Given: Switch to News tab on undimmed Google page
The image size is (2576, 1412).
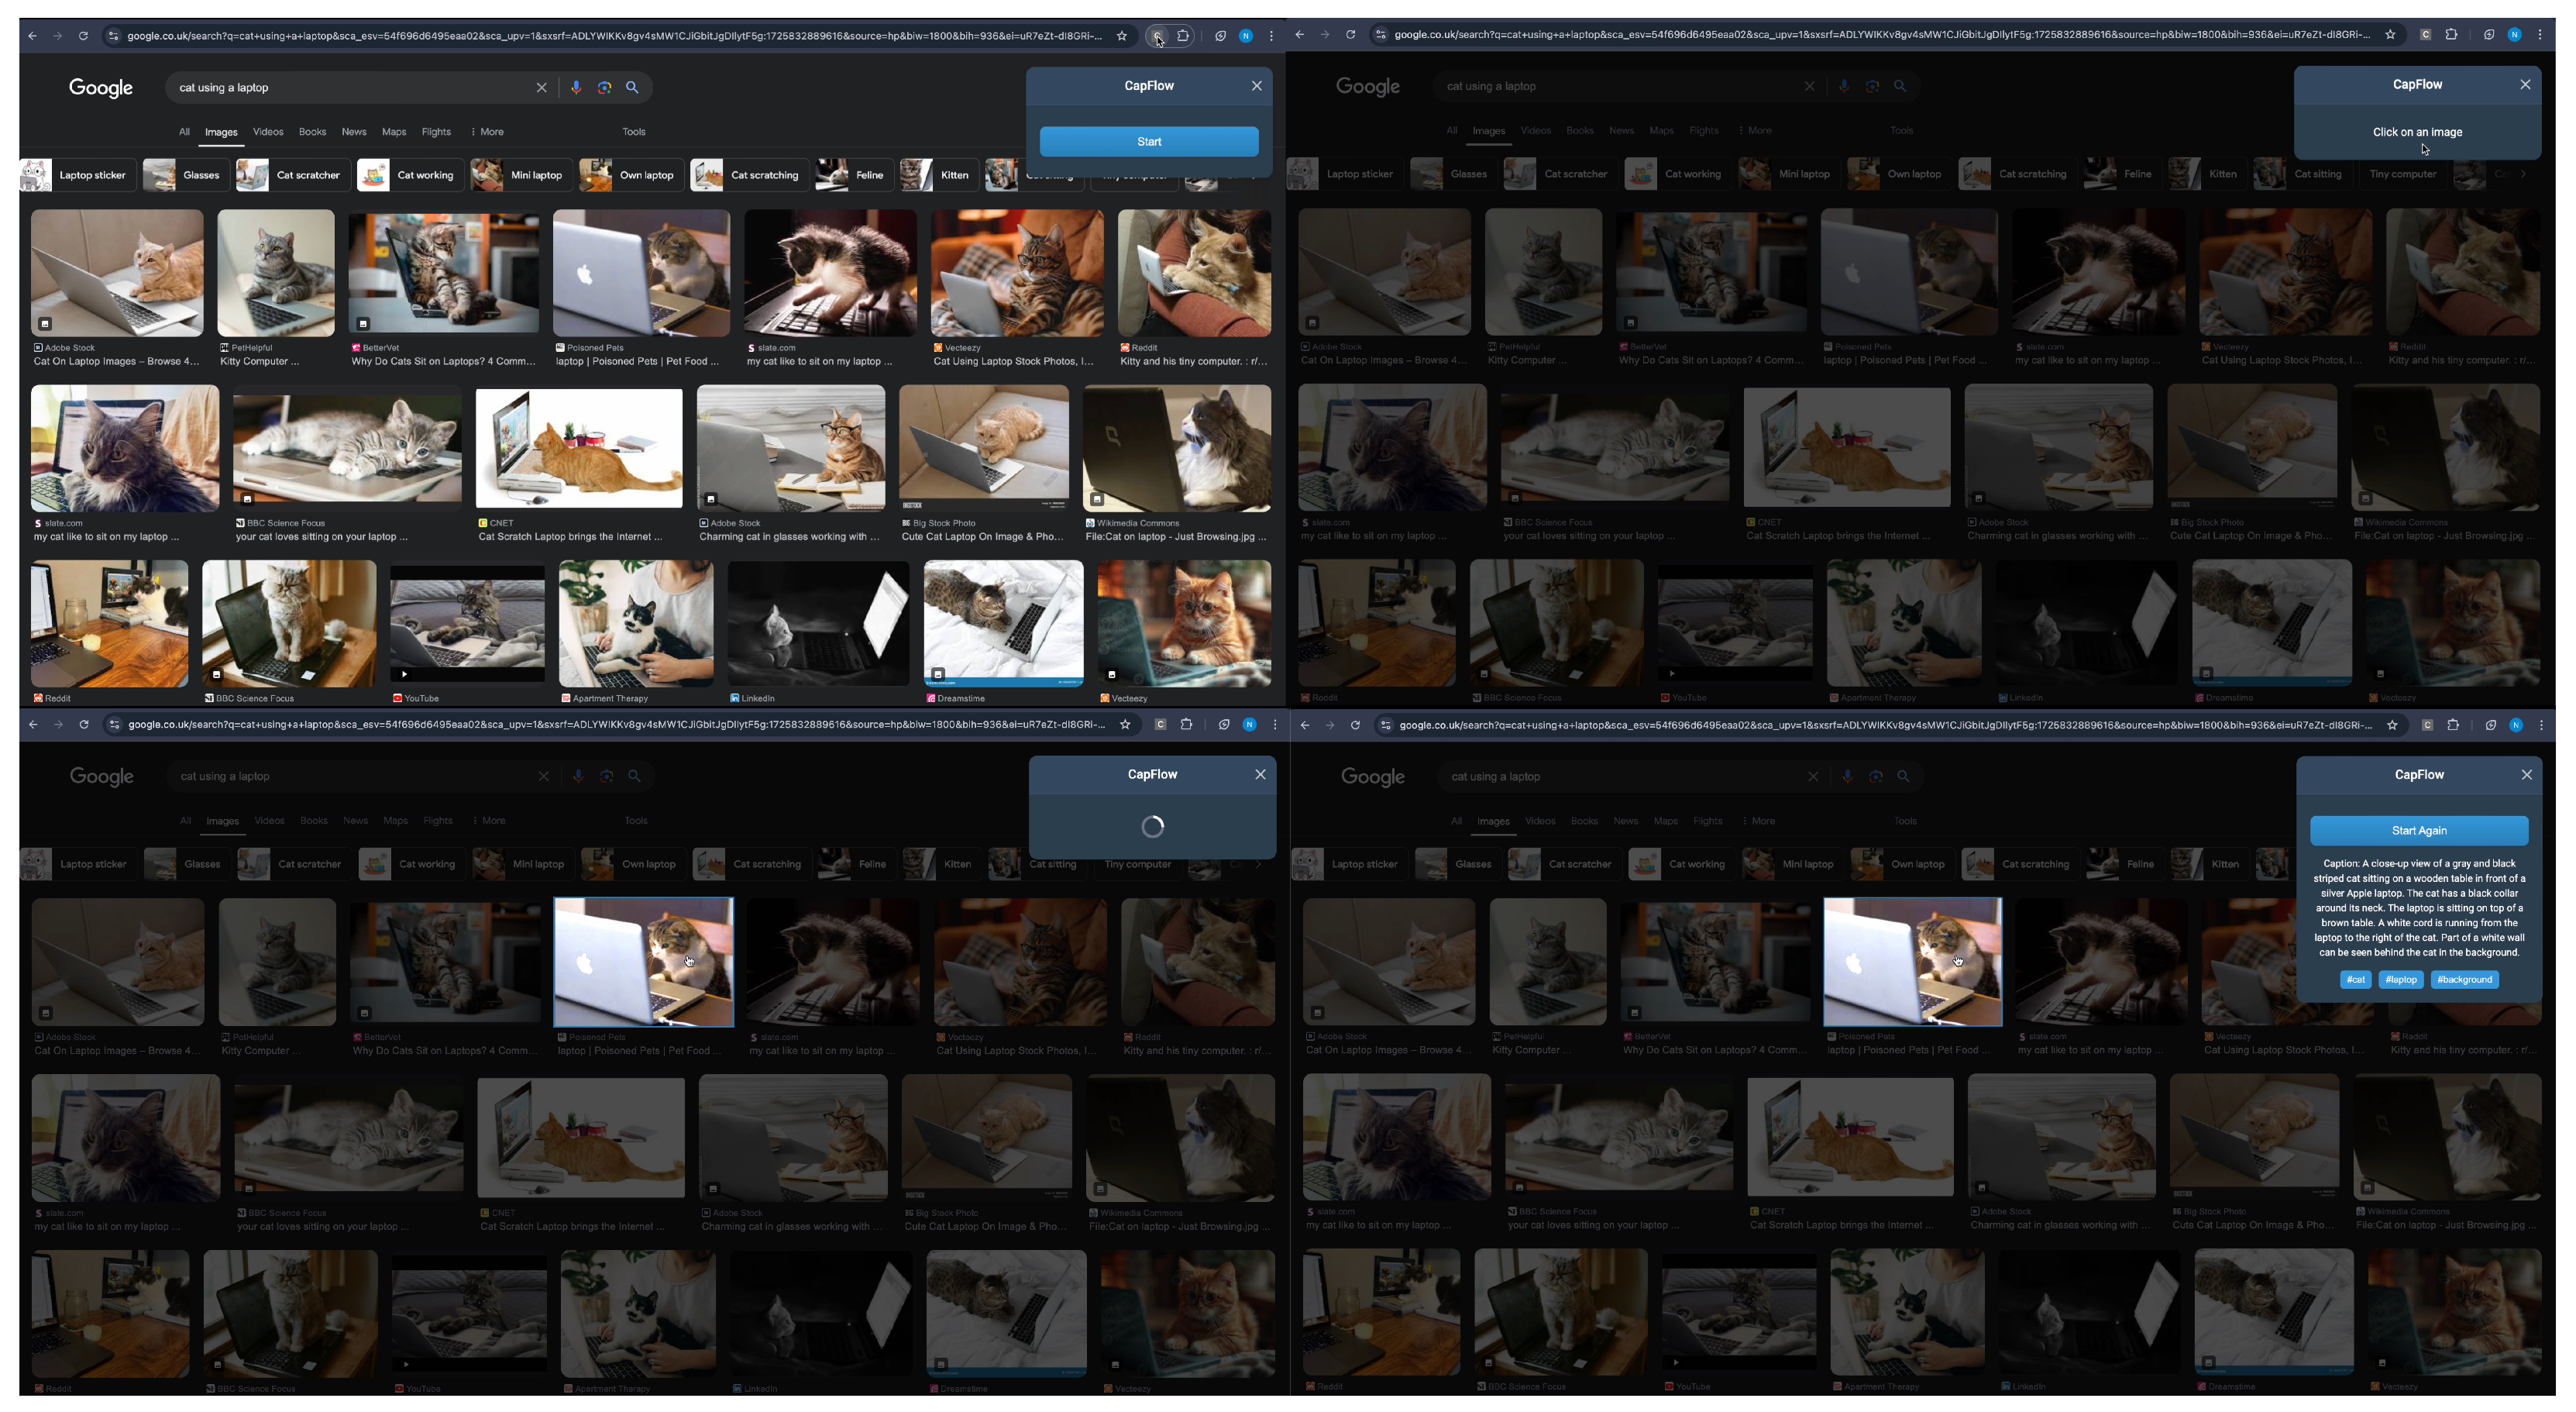Looking at the screenshot, I should (354, 132).
